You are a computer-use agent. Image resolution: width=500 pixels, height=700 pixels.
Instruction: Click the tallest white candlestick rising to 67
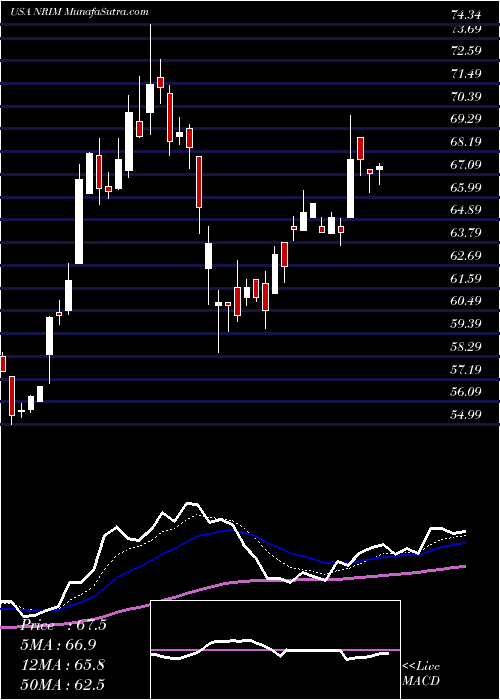(x=79, y=221)
